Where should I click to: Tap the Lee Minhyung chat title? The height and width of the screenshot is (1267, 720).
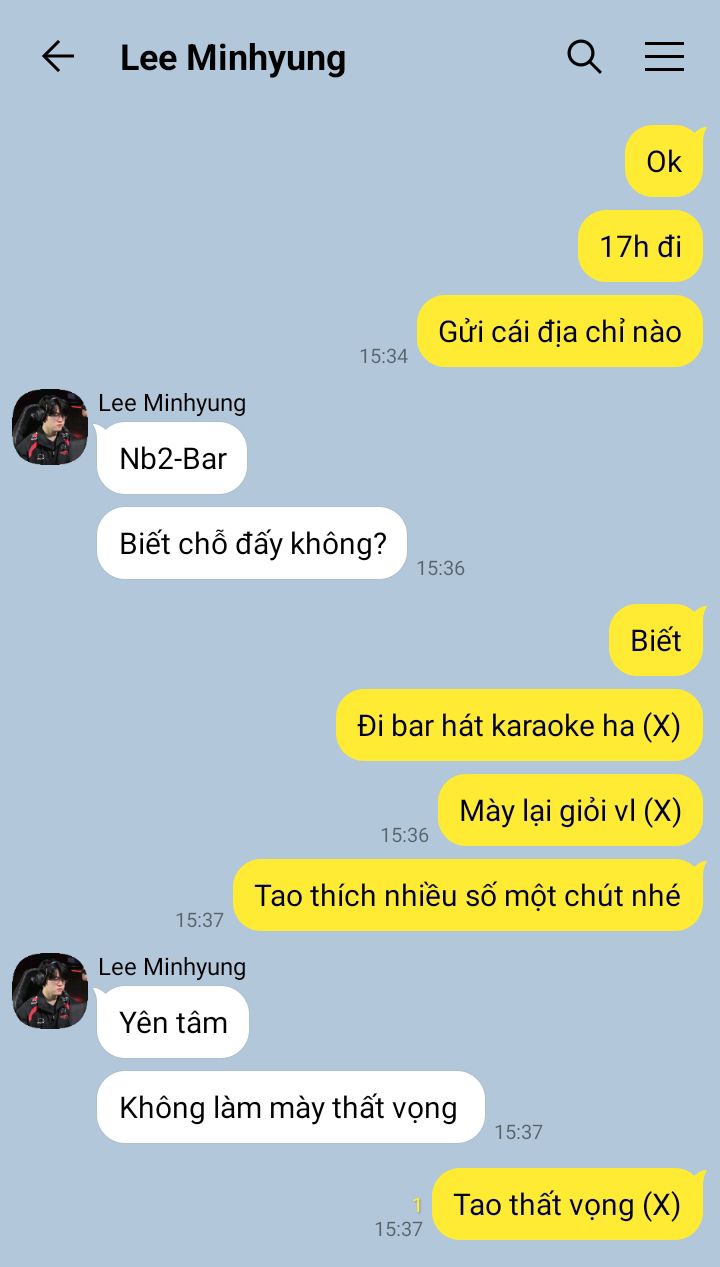(233, 58)
